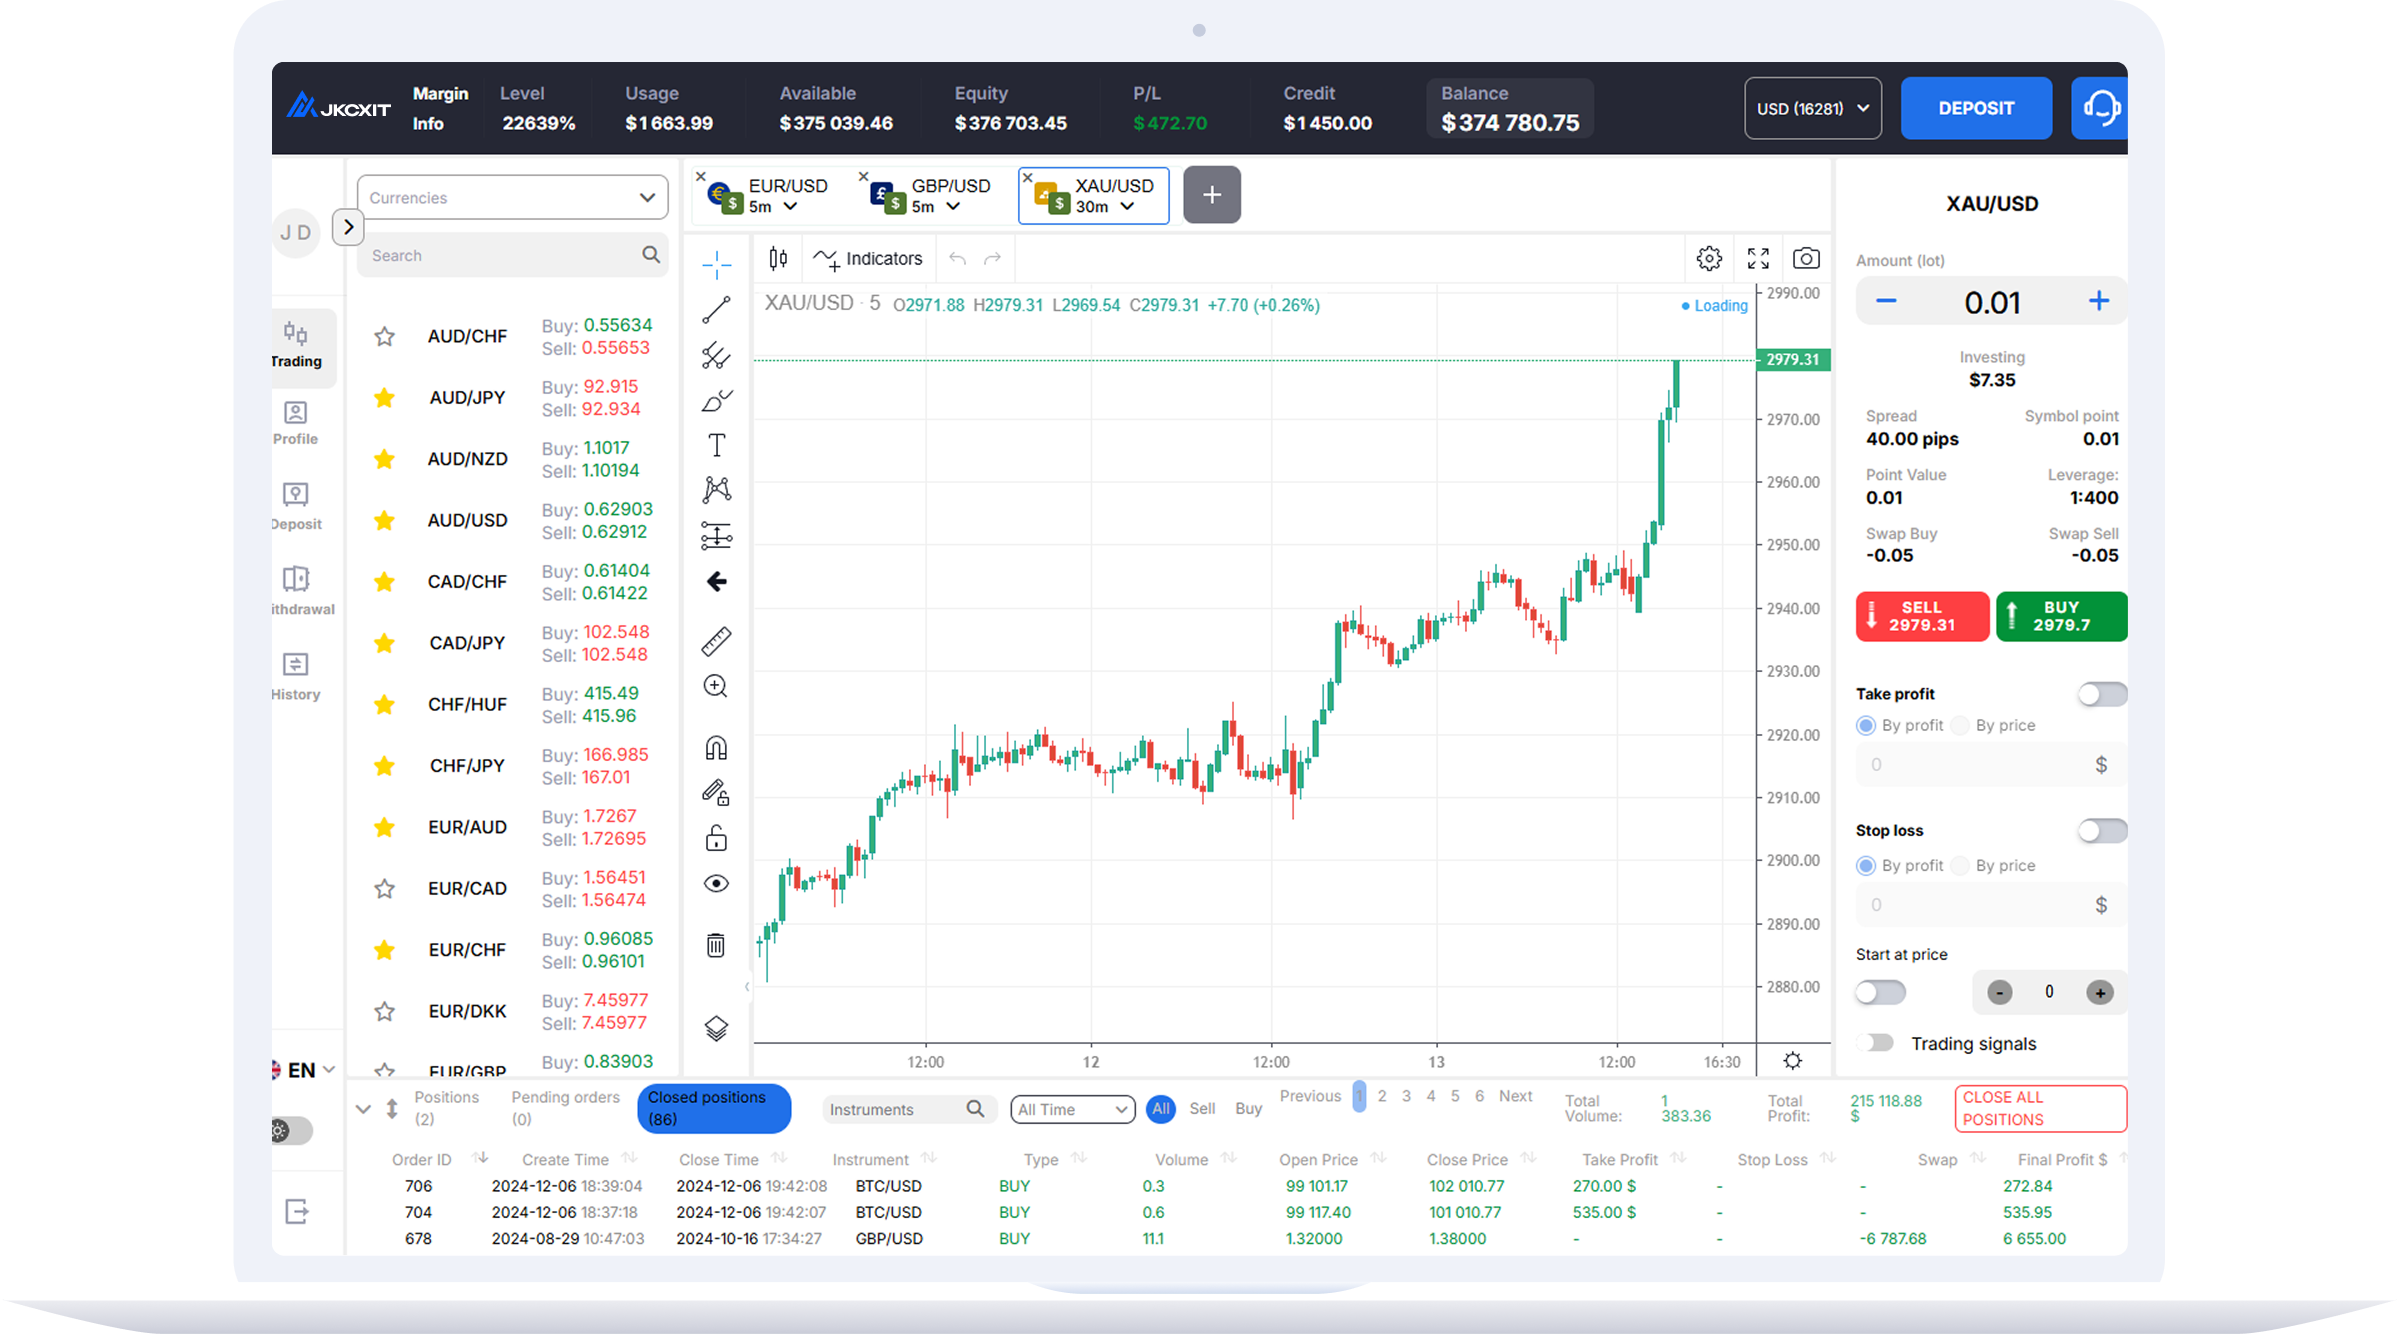Select the trend line drawing tool
The image size is (2400, 1334).
pos(716,310)
